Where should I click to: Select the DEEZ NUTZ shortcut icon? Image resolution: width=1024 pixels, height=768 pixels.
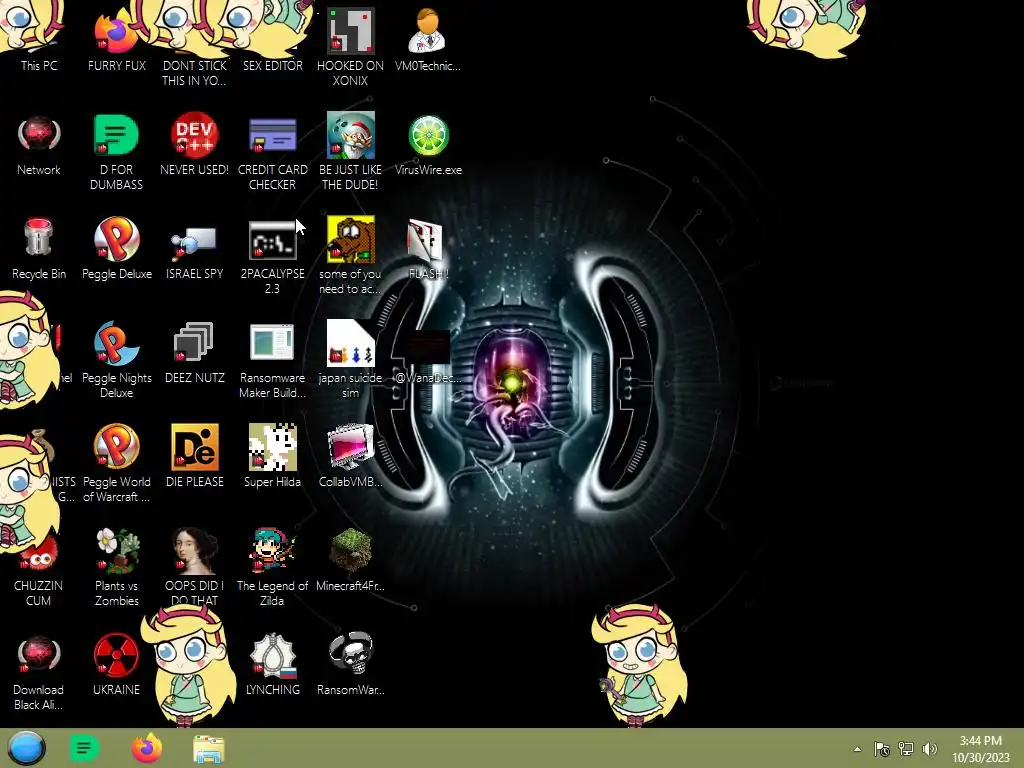click(x=194, y=354)
